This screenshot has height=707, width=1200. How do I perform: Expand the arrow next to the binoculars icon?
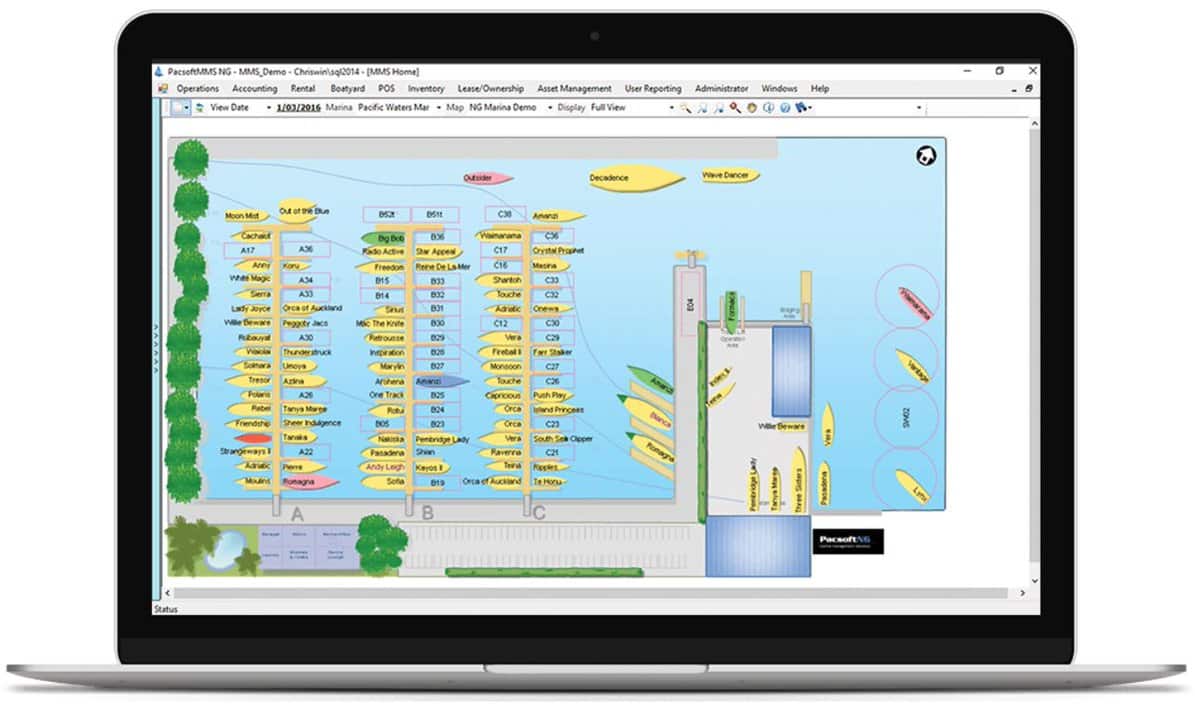810,108
